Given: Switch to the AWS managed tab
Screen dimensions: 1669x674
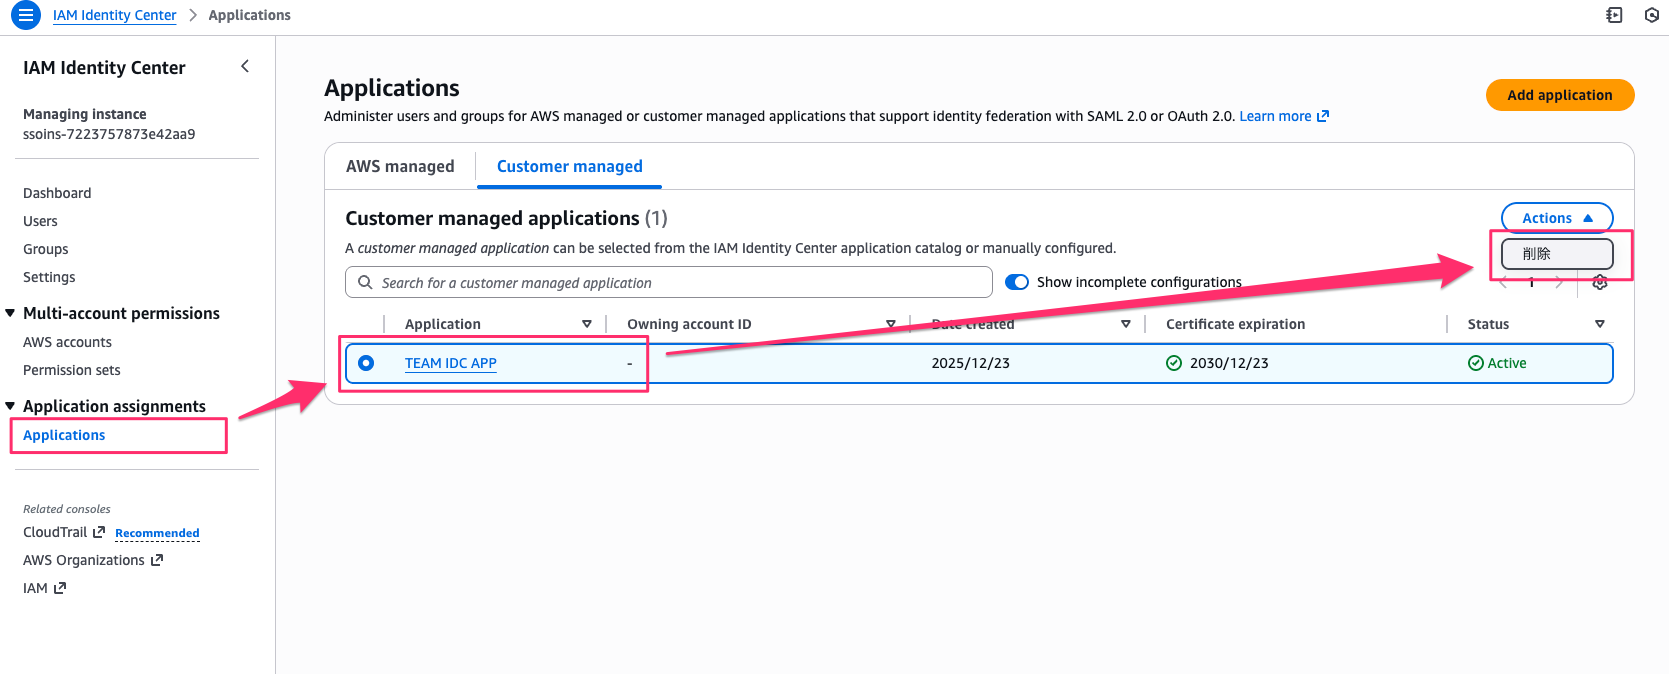Looking at the screenshot, I should [400, 166].
